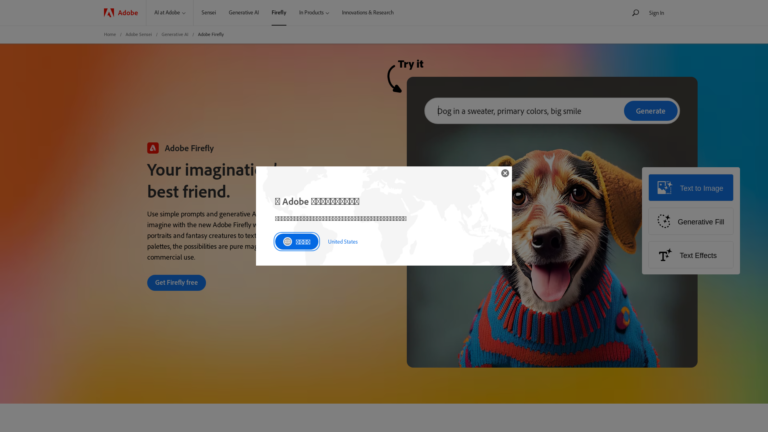Open the Sensei nav item
Screen dimensions: 768x432
[x=209, y=13]
